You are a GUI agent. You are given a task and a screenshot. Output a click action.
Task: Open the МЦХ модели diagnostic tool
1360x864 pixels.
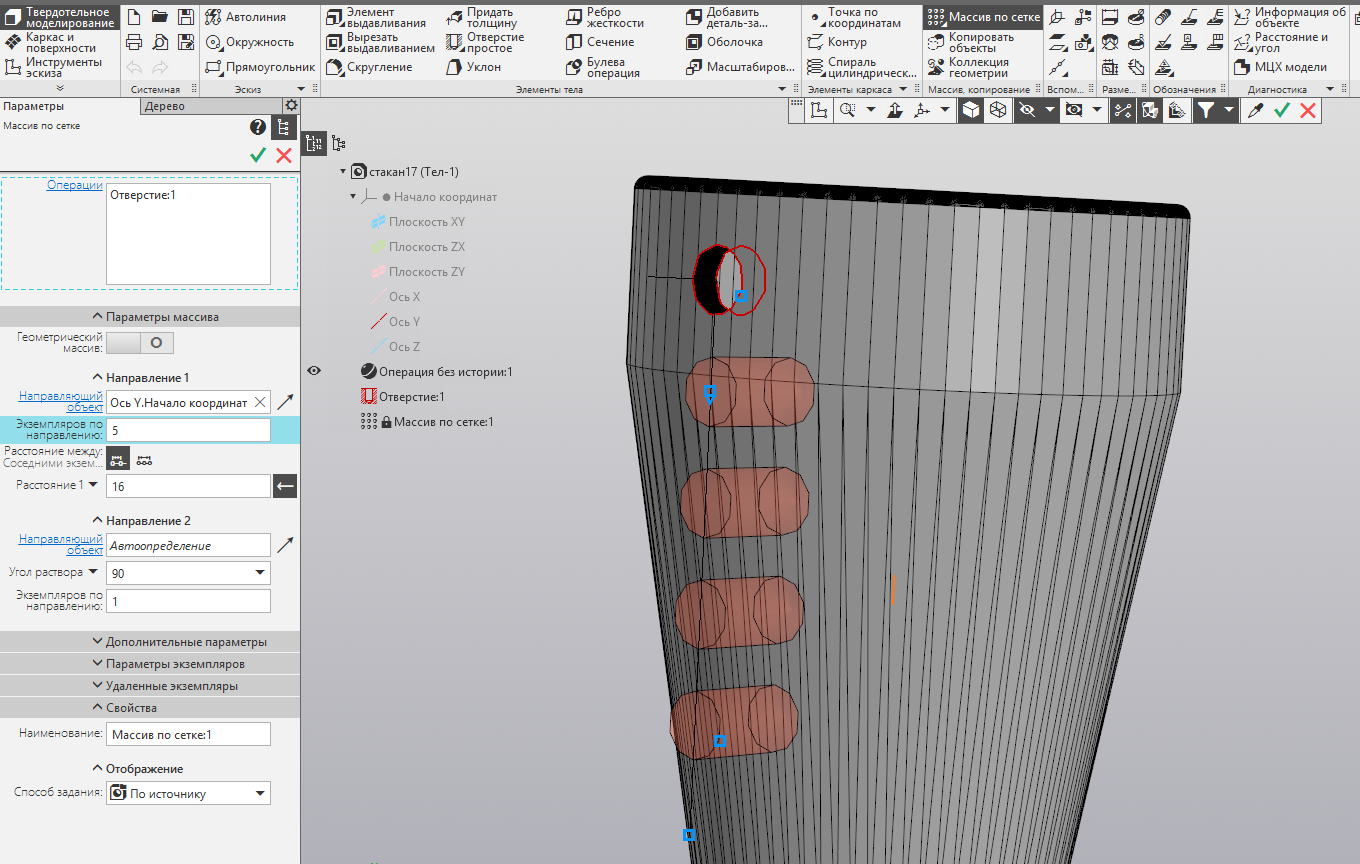(1281, 67)
